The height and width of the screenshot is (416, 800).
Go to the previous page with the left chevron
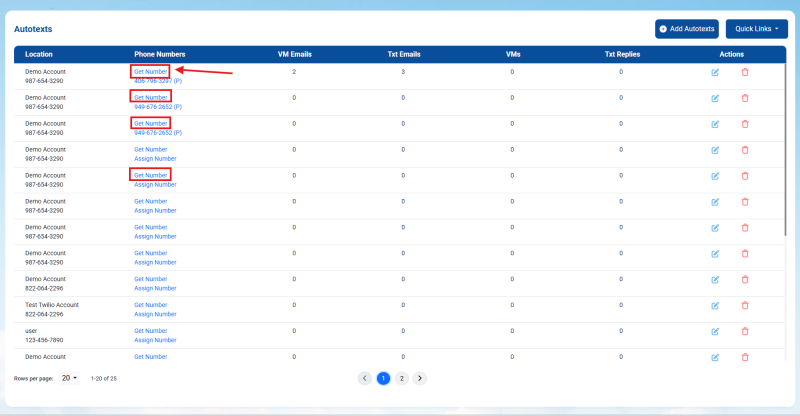364,378
